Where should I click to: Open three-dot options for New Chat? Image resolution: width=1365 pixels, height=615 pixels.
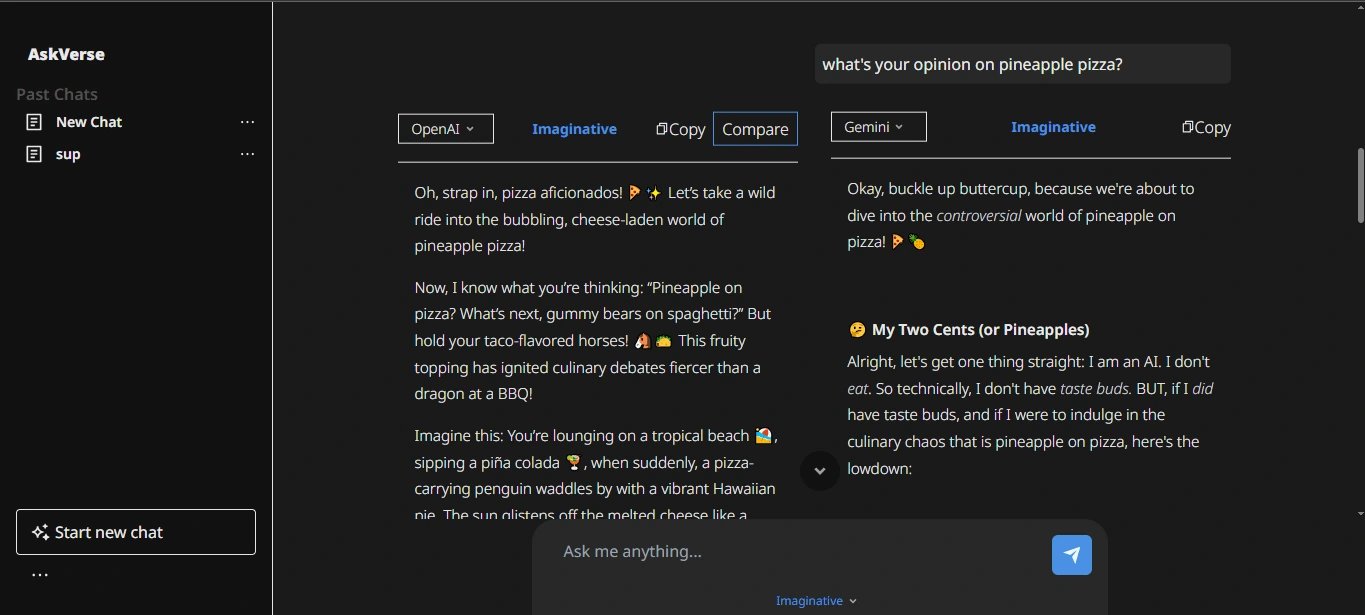[247, 122]
